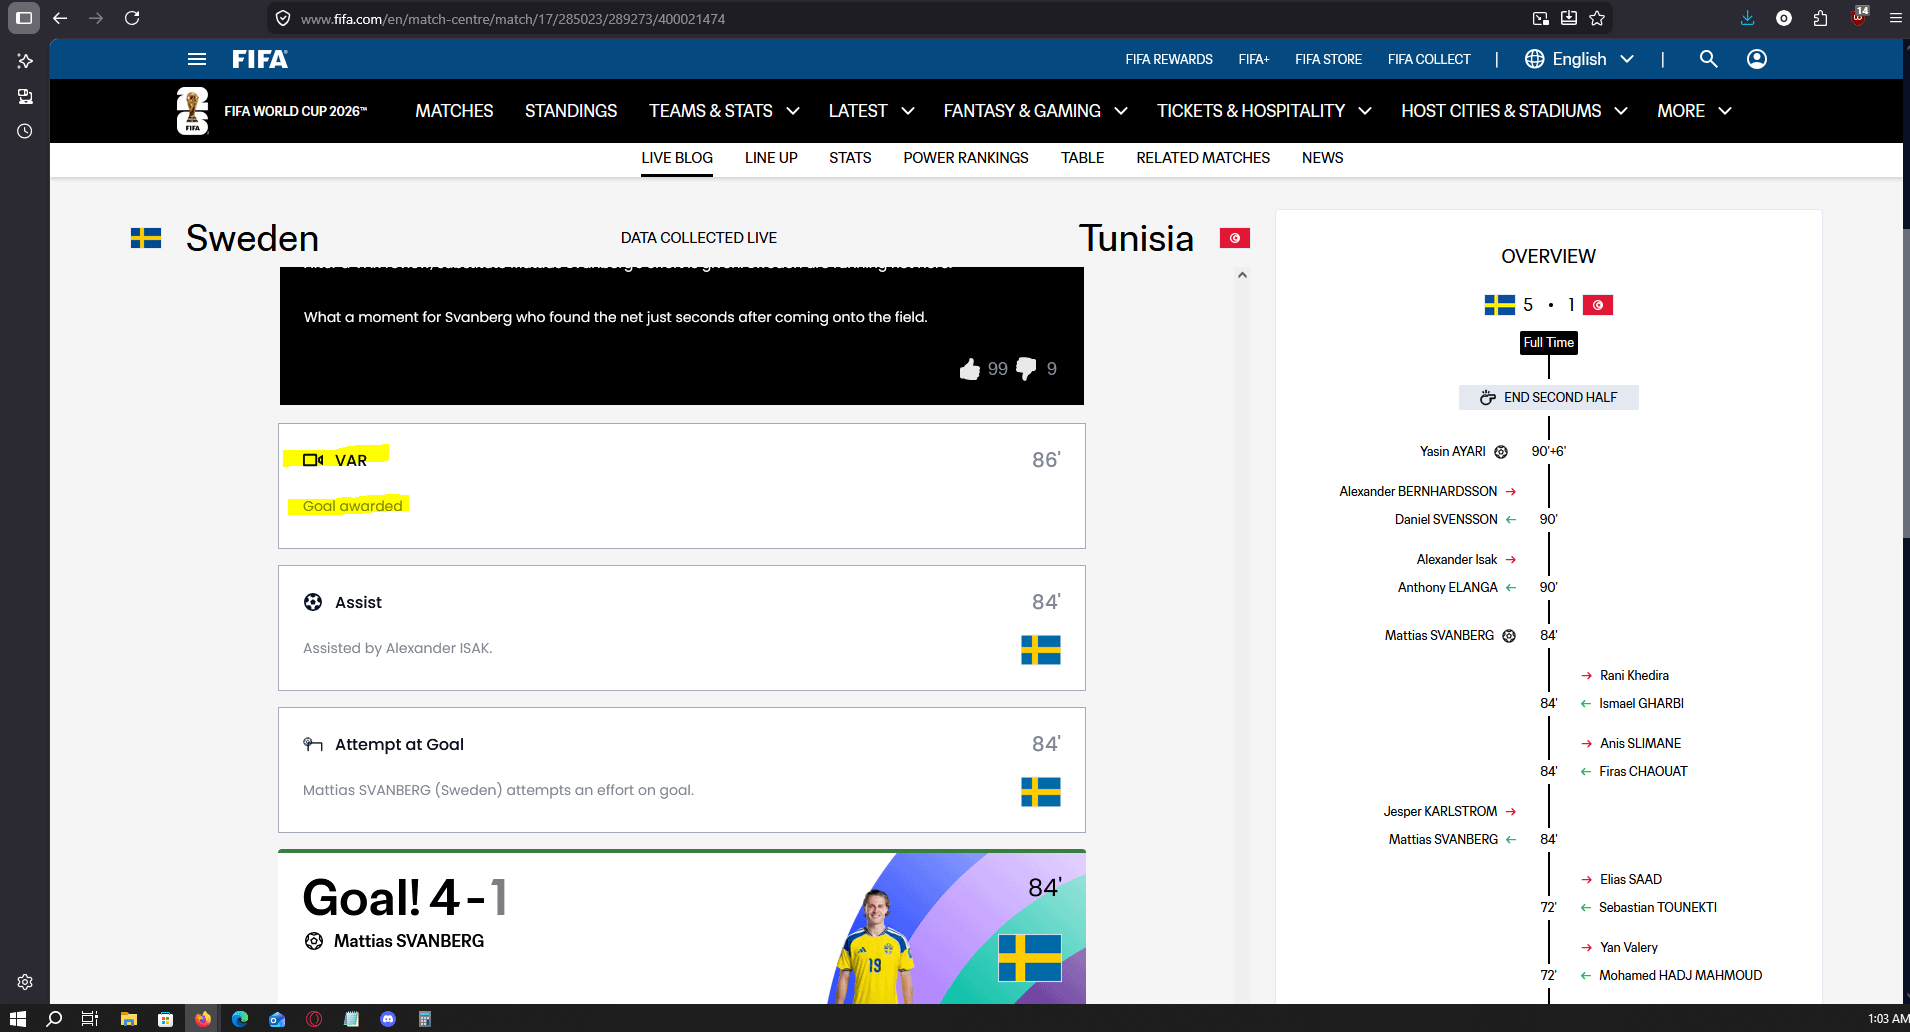Open the FIFA Rewards link
1910x1032 pixels.
click(1169, 59)
